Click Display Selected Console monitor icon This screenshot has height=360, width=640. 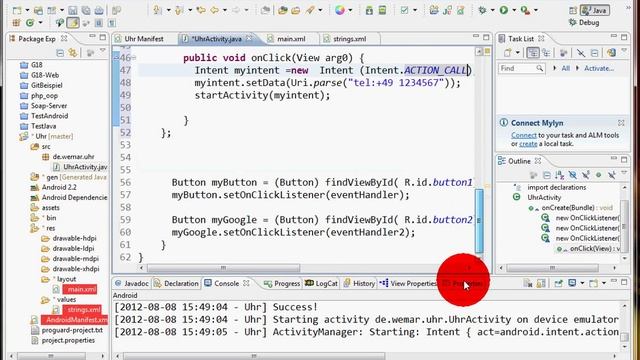coord(573,283)
